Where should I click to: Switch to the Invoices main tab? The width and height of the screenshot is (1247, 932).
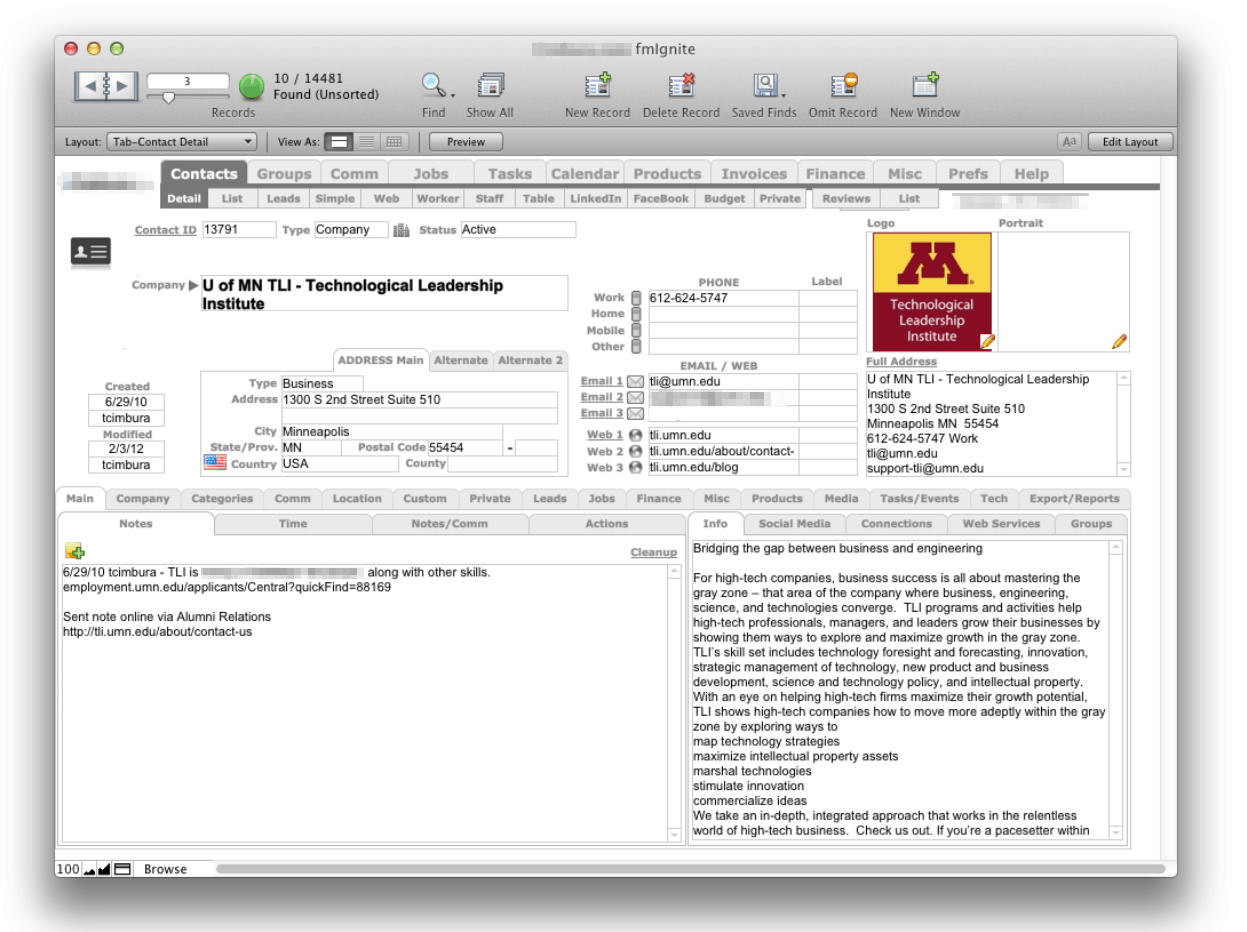point(754,174)
